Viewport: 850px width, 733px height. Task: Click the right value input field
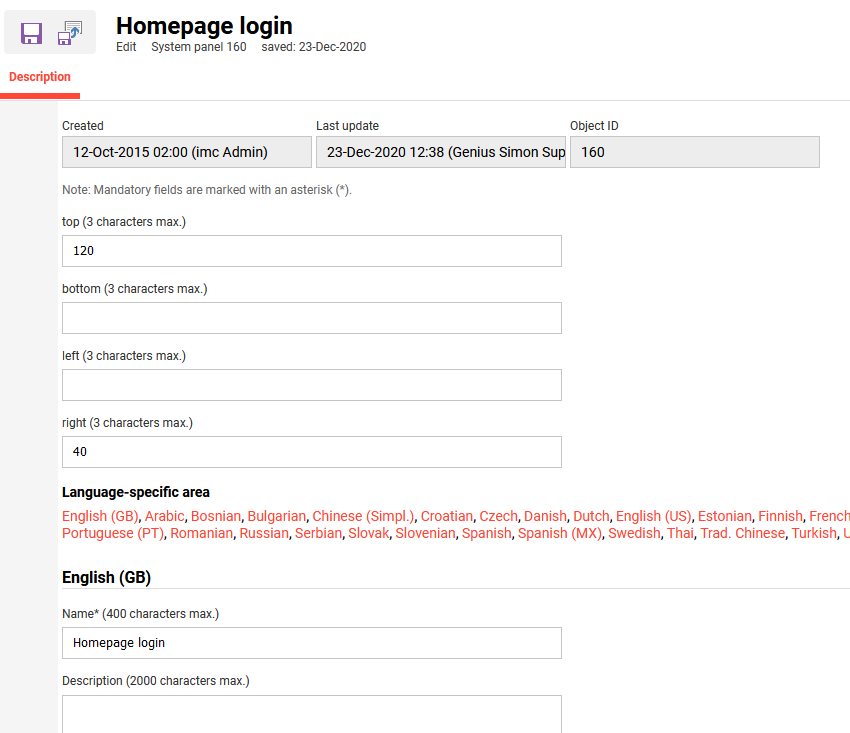coord(311,452)
